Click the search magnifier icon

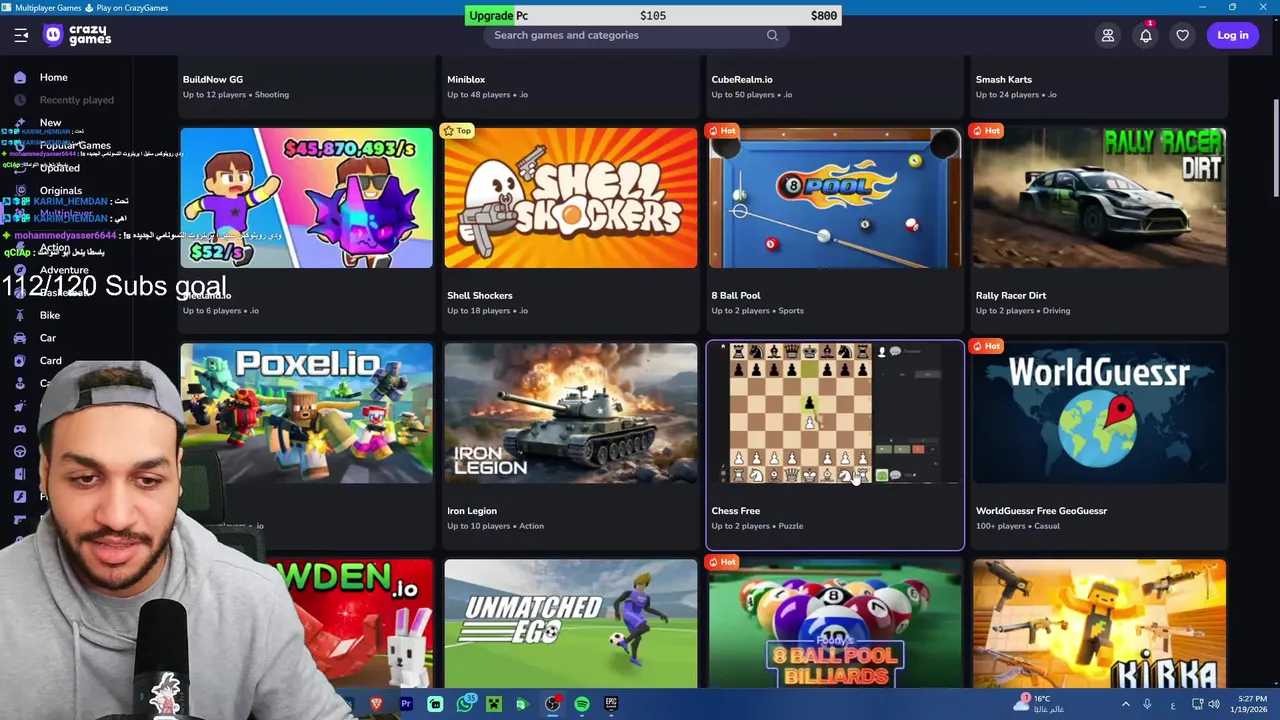pyautogui.click(x=772, y=35)
